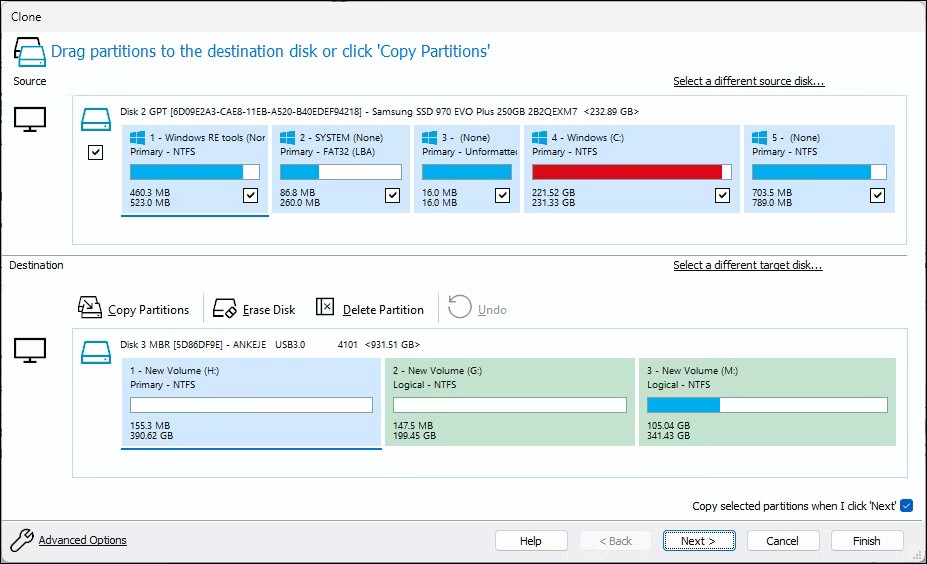Click the Delete Partition icon

pyautogui.click(x=325, y=308)
